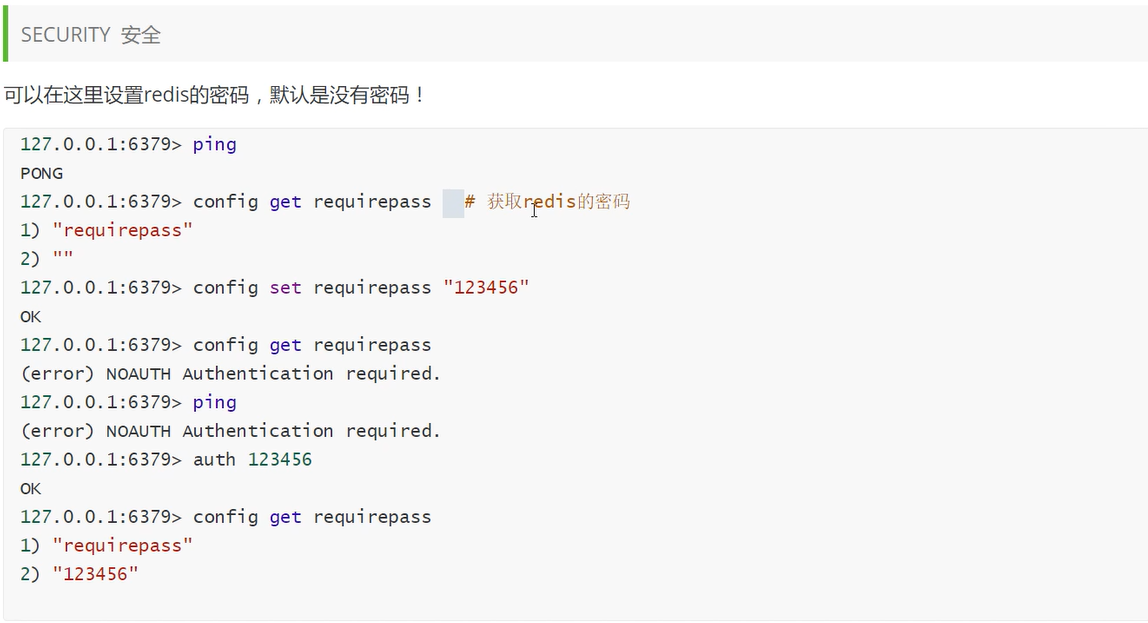This screenshot has height=623, width=1148.
Task: Click the "PONG" reply line
Action: (x=42, y=174)
